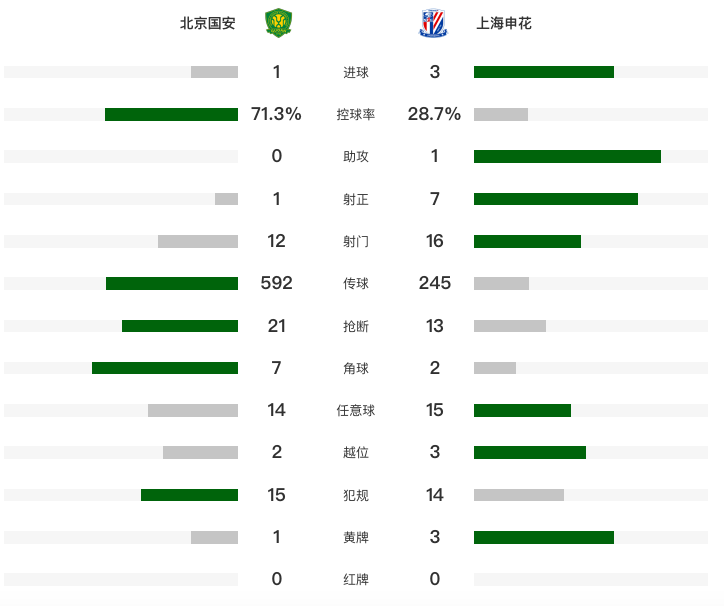Open the 上海申花 team name link

click(504, 23)
